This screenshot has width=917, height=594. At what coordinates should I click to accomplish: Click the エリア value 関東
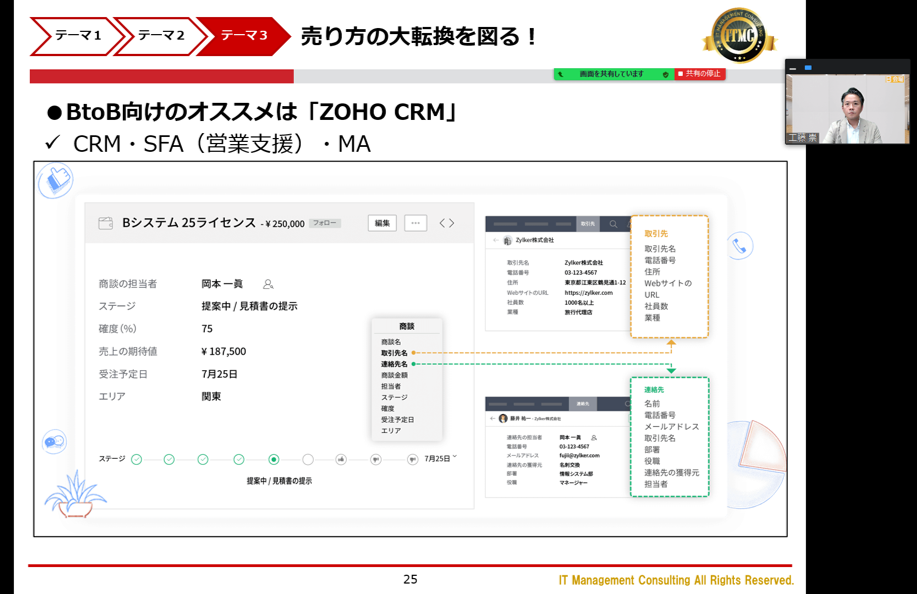click(211, 396)
